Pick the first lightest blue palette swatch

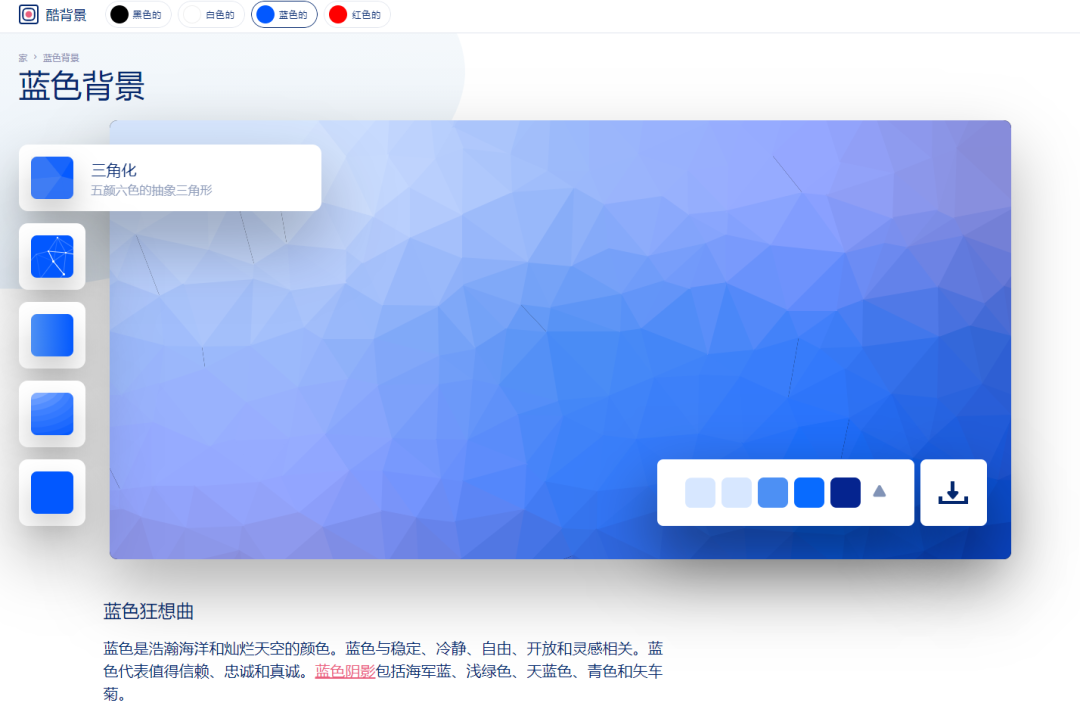[700, 492]
